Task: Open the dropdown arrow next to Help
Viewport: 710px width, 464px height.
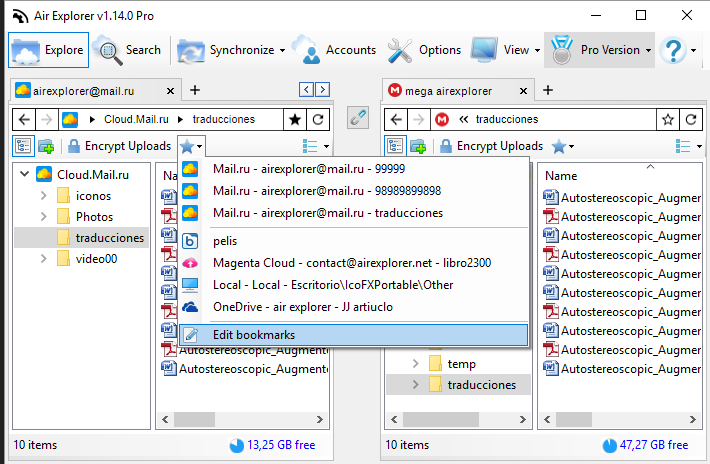Action: coord(694,50)
